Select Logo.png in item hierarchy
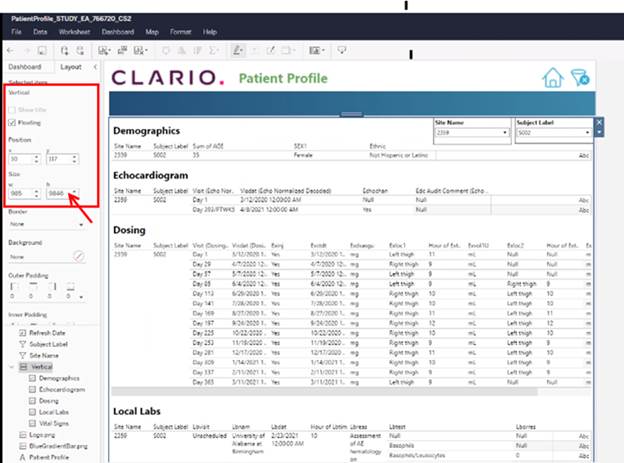 point(37,435)
